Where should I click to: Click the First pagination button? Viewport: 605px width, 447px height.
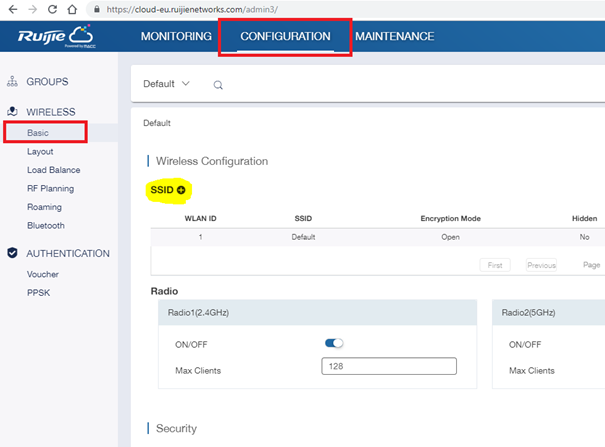point(495,265)
